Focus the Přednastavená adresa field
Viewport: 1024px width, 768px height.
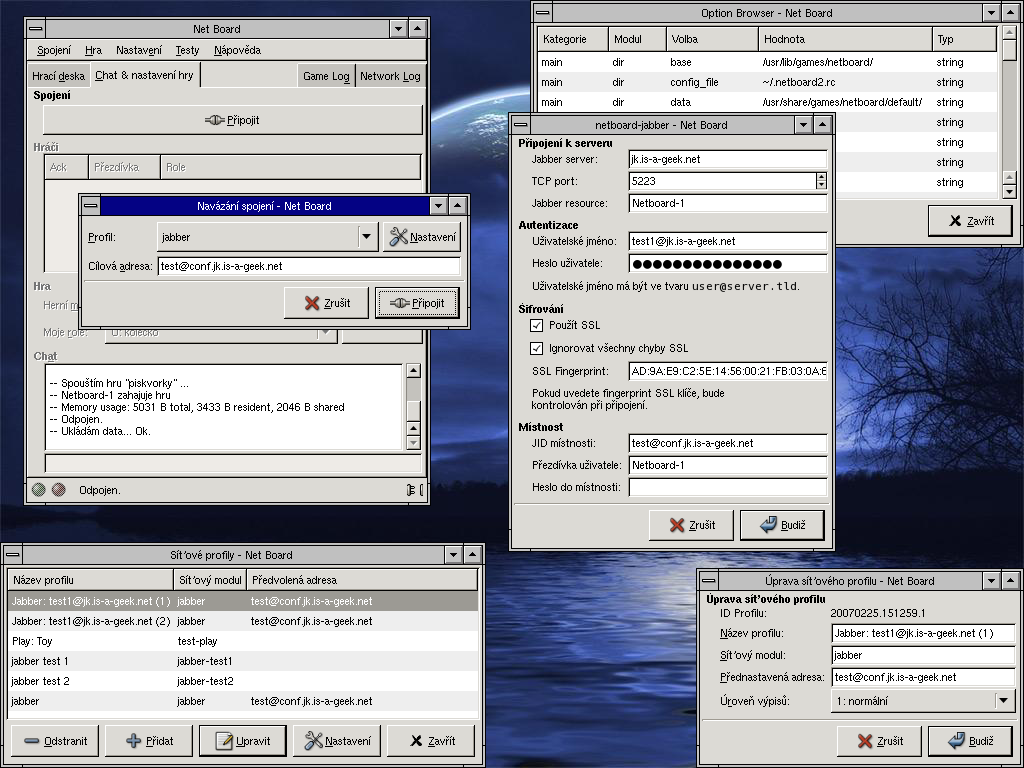click(x=923, y=677)
